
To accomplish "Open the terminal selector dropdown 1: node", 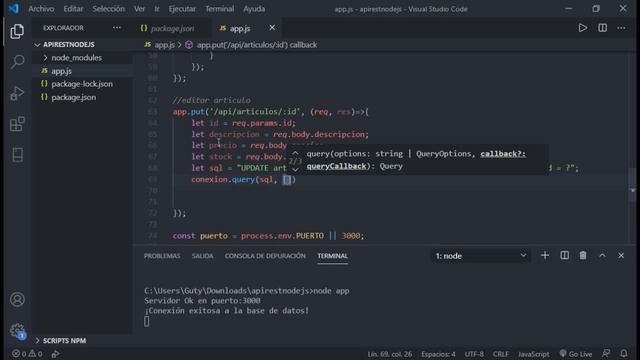I will pos(481,256).
